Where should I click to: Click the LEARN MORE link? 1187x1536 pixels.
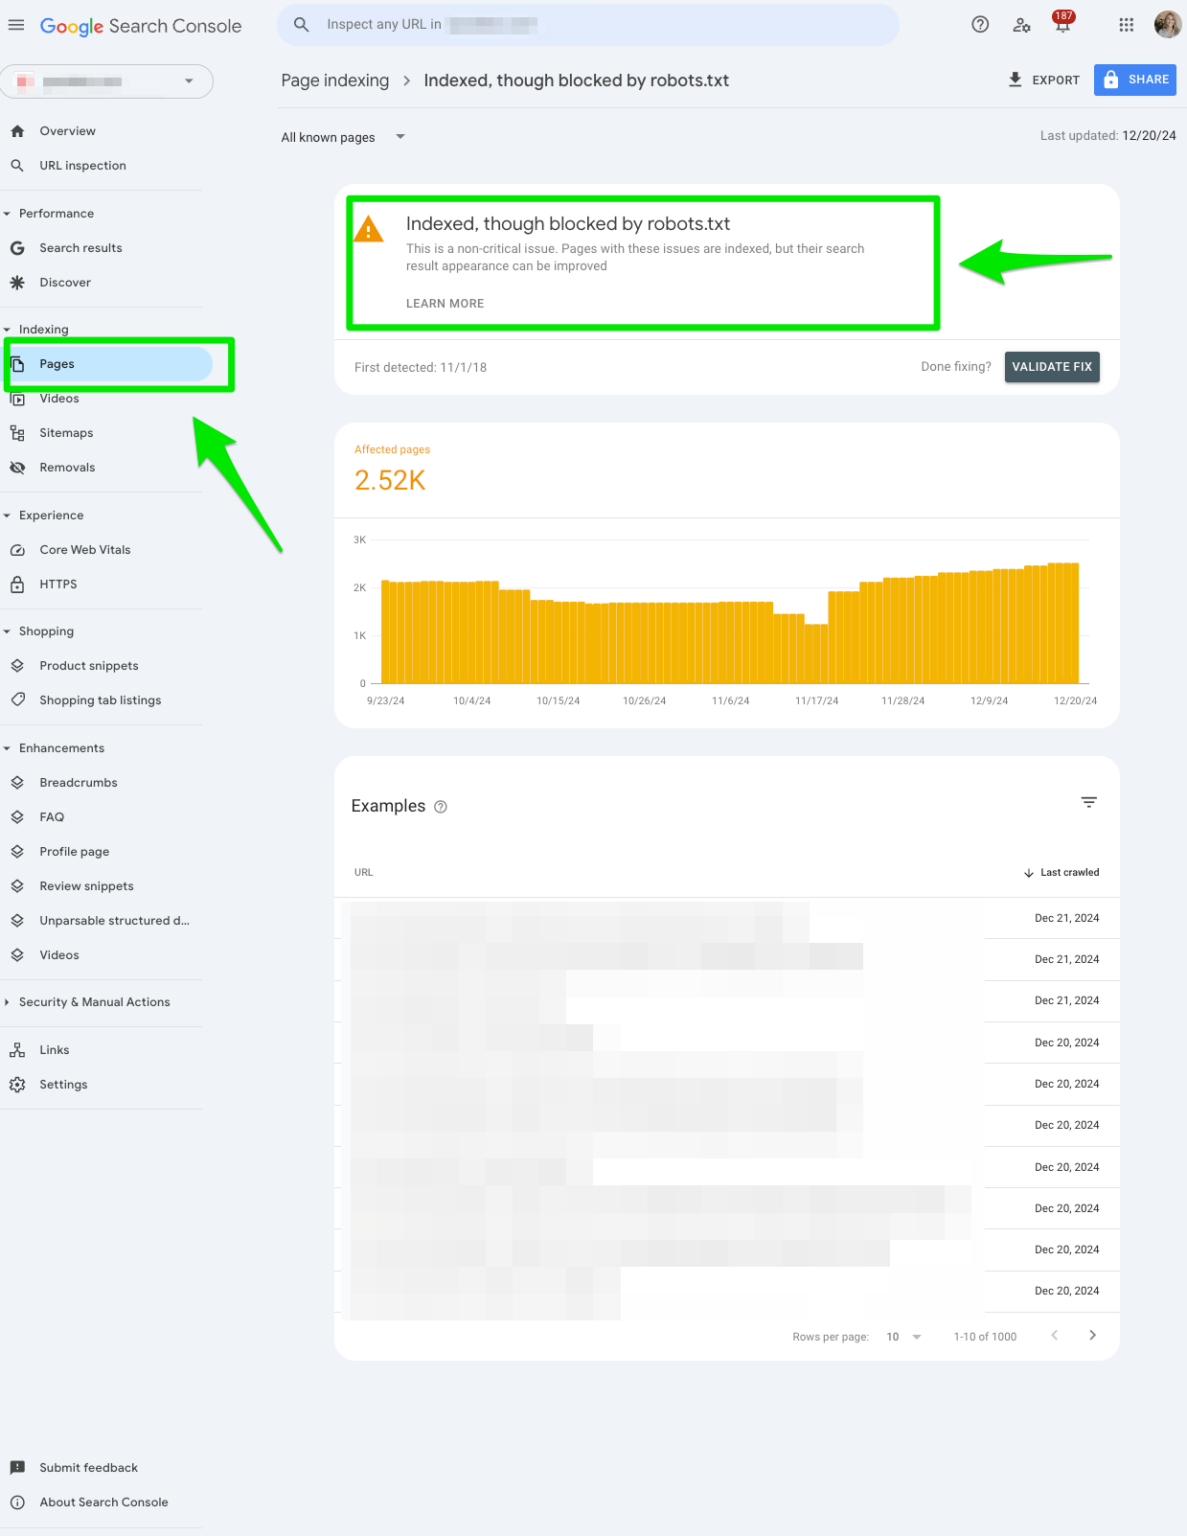pyautogui.click(x=444, y=303)
